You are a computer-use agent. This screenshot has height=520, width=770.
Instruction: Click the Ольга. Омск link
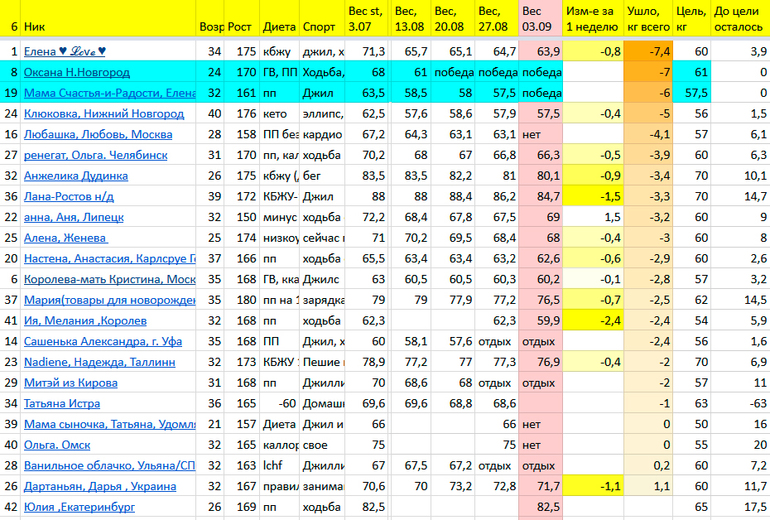[x=57, y=445]
